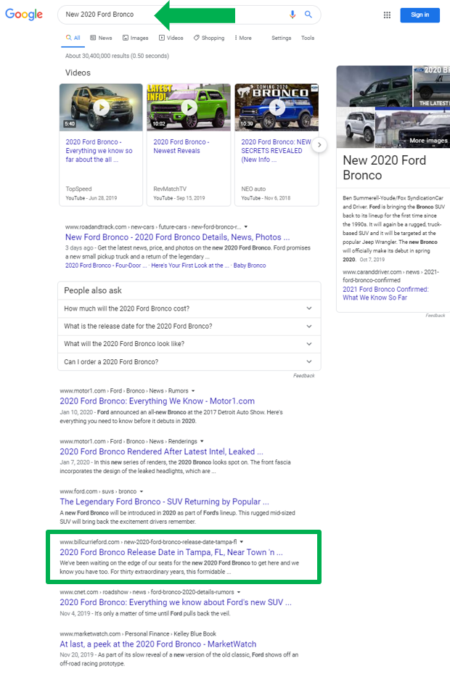
Task: Switch to the News tab
Action: coord(101,38)
